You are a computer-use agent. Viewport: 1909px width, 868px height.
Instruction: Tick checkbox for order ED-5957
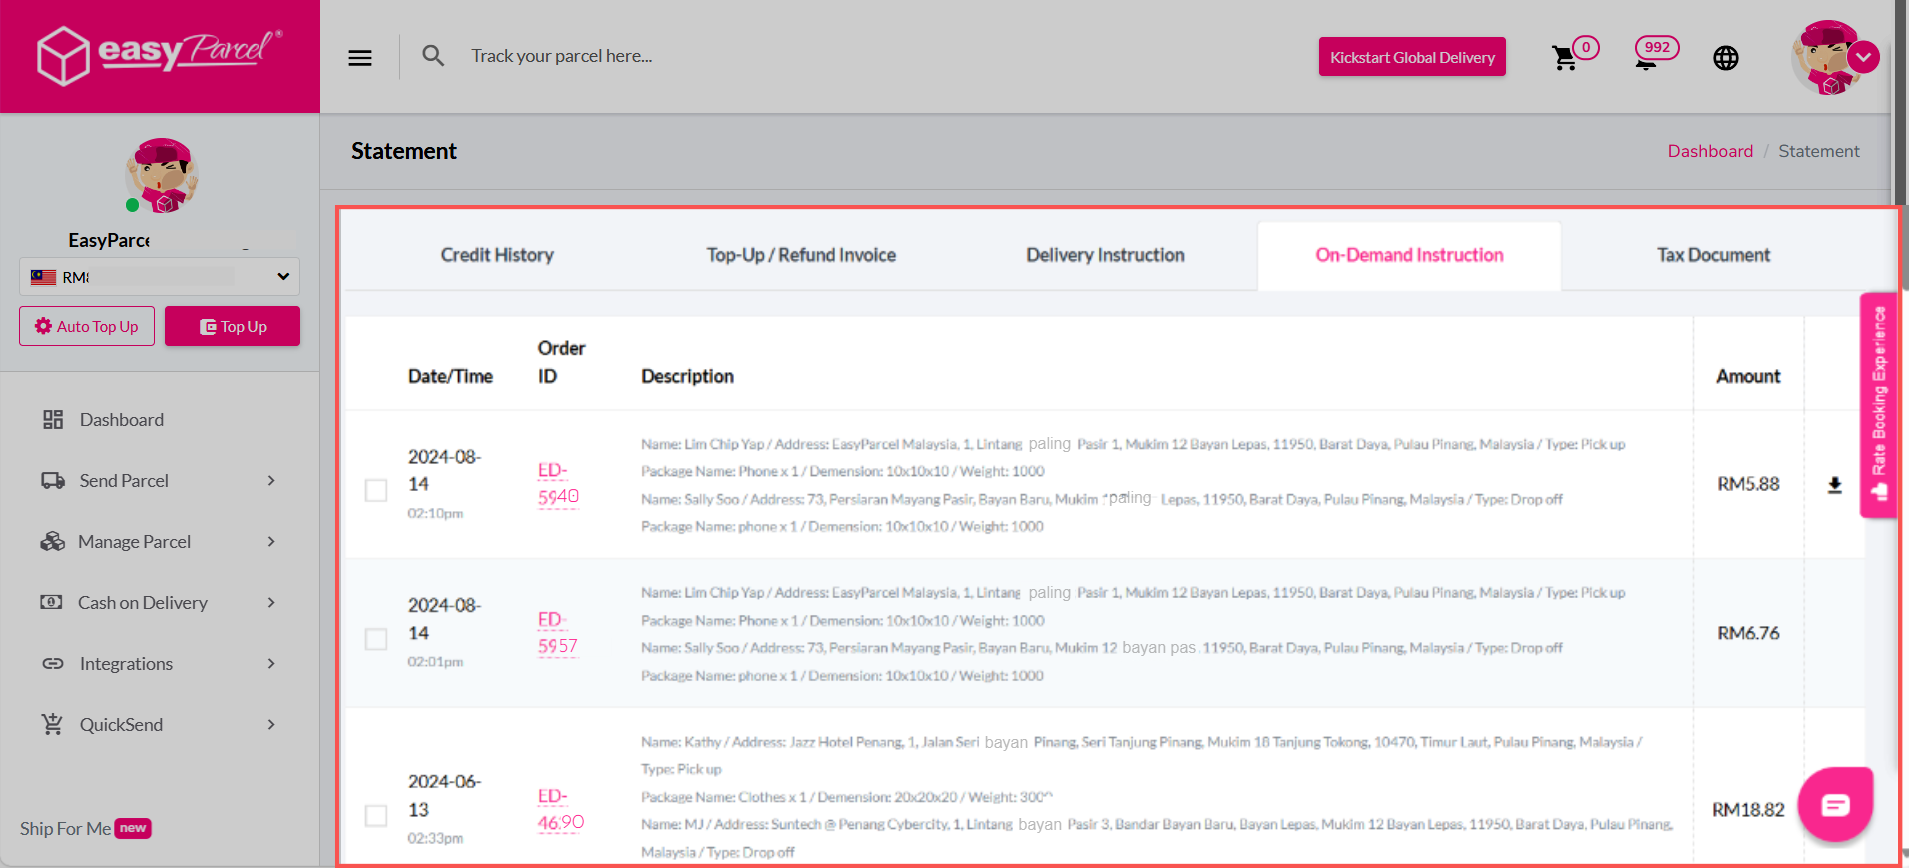tap(376, 639)
